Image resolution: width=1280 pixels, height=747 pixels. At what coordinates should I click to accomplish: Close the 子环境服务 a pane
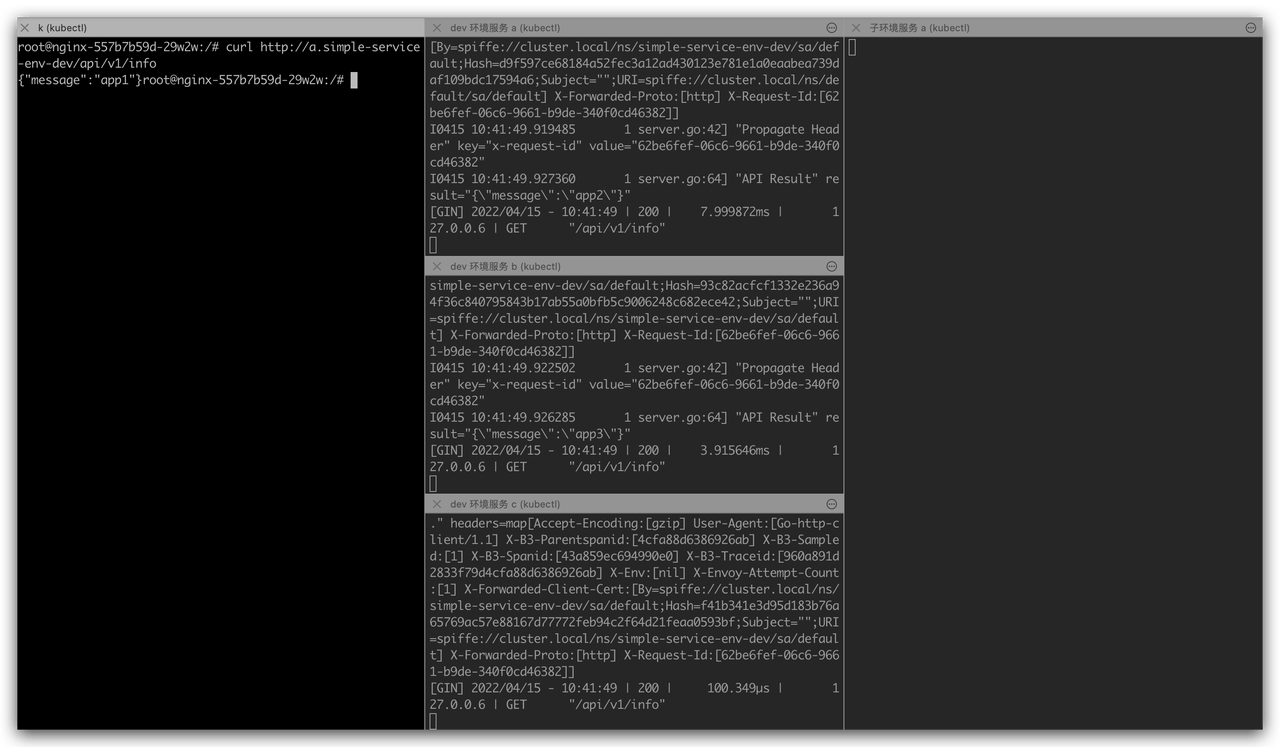[856, 27]
